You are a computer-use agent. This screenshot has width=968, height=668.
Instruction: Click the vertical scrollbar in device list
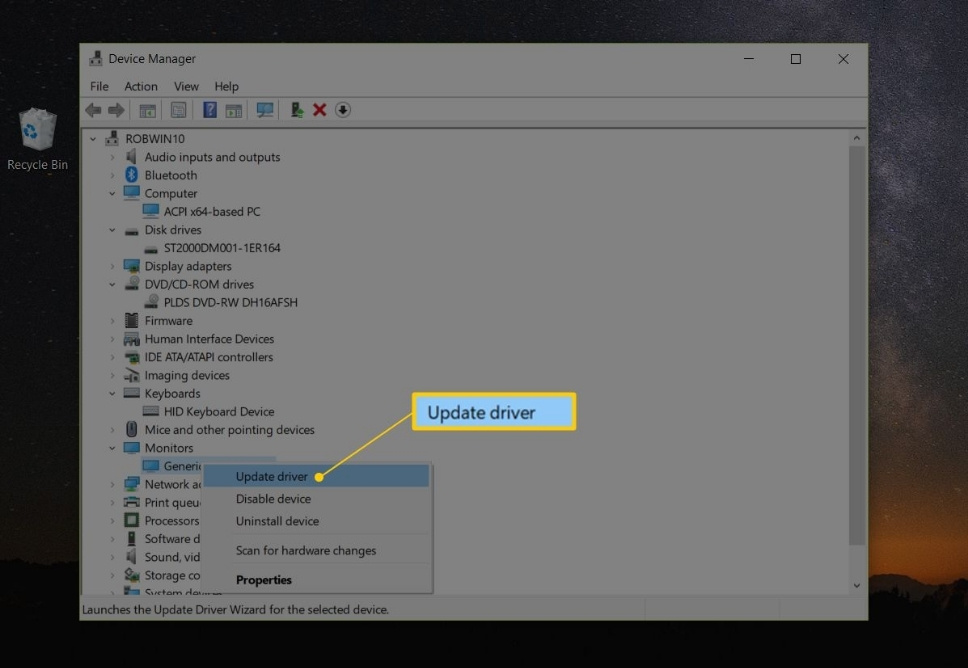857,340
